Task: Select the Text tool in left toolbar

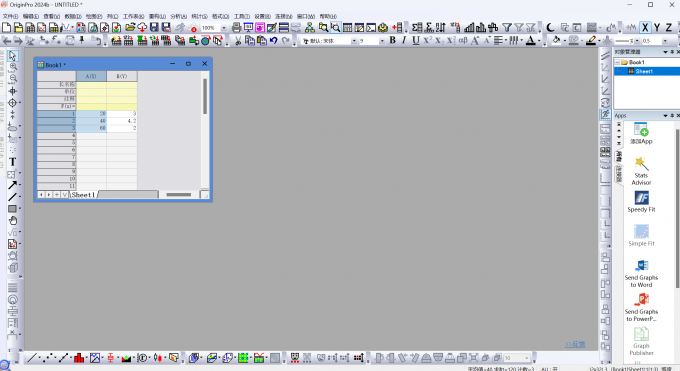Action: pyautogui.click(x=13, y=162)
